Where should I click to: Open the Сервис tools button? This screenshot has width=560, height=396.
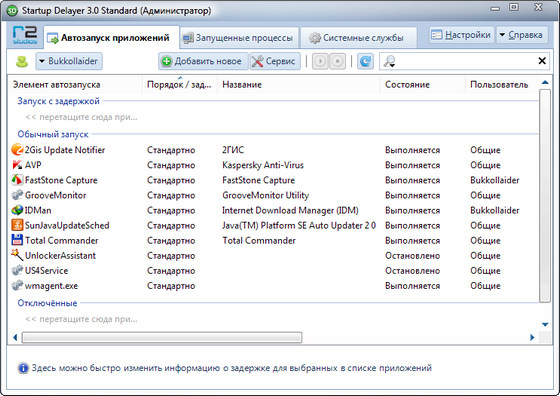pyautogui.click(x=274, y=61)
